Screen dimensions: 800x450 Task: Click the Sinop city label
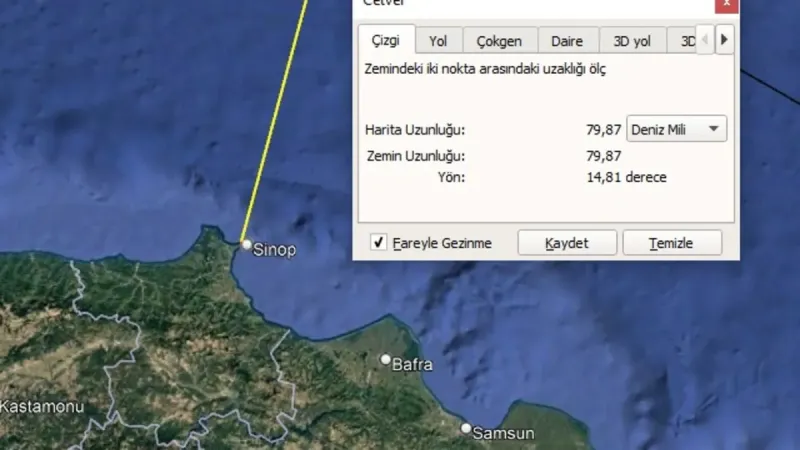tap(274, 250)
